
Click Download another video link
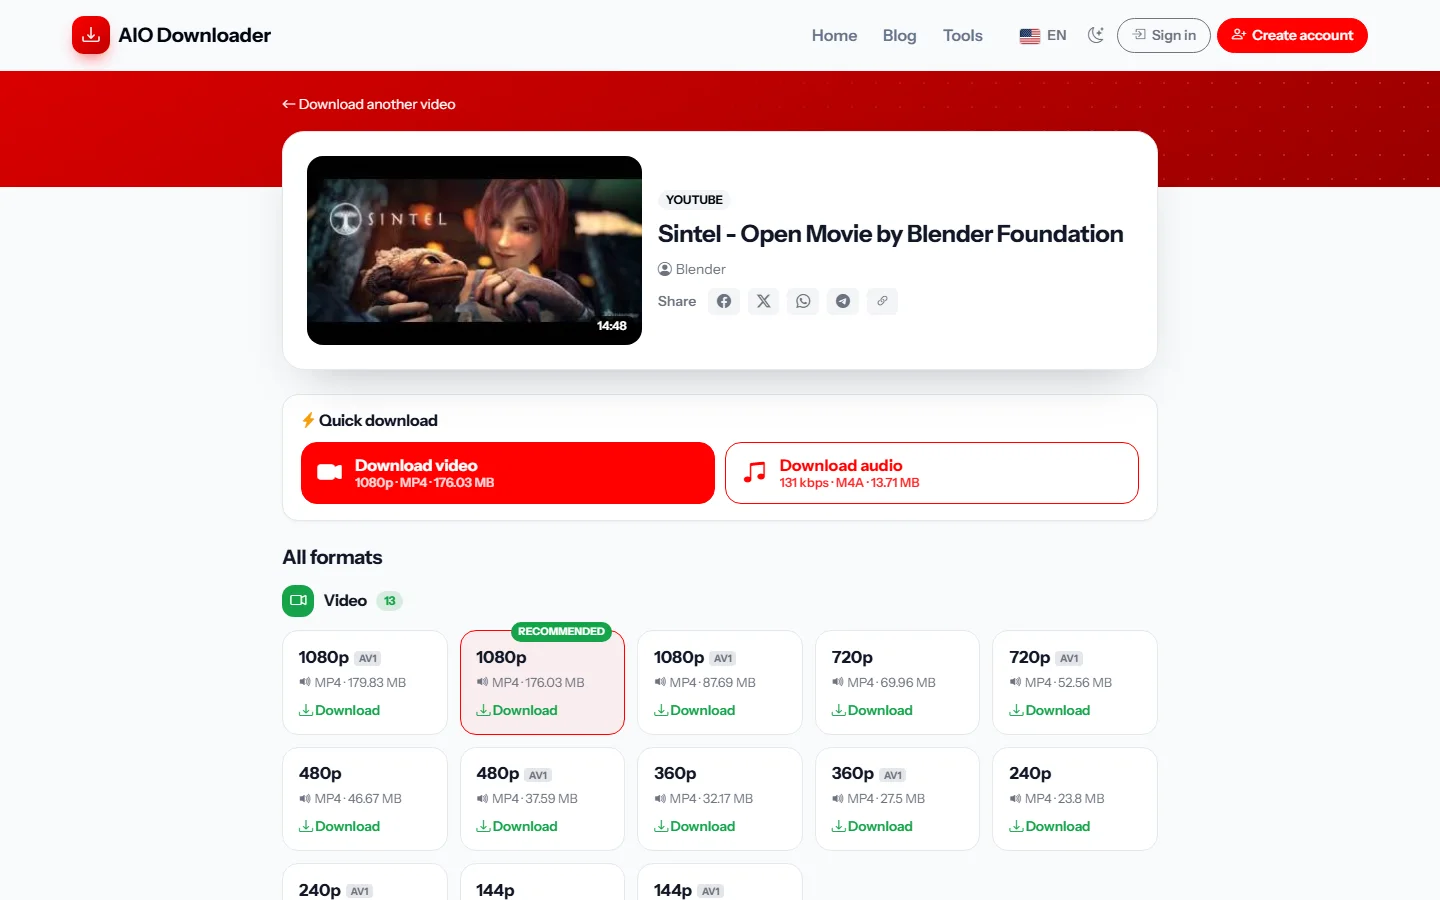click(369, 104)
